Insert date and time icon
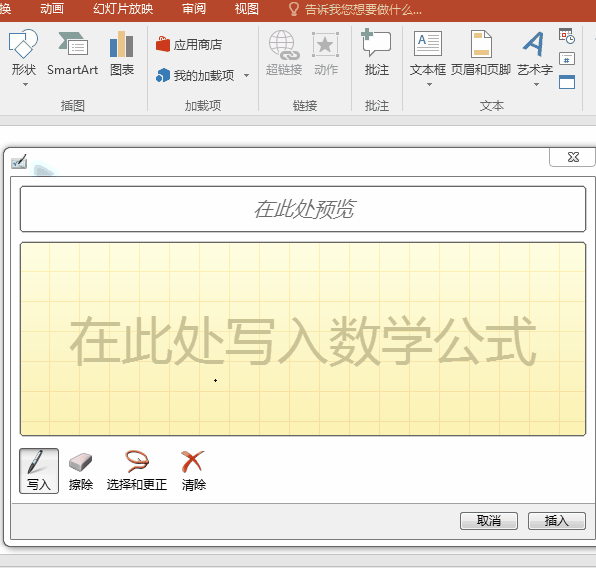 coord(567,36)
